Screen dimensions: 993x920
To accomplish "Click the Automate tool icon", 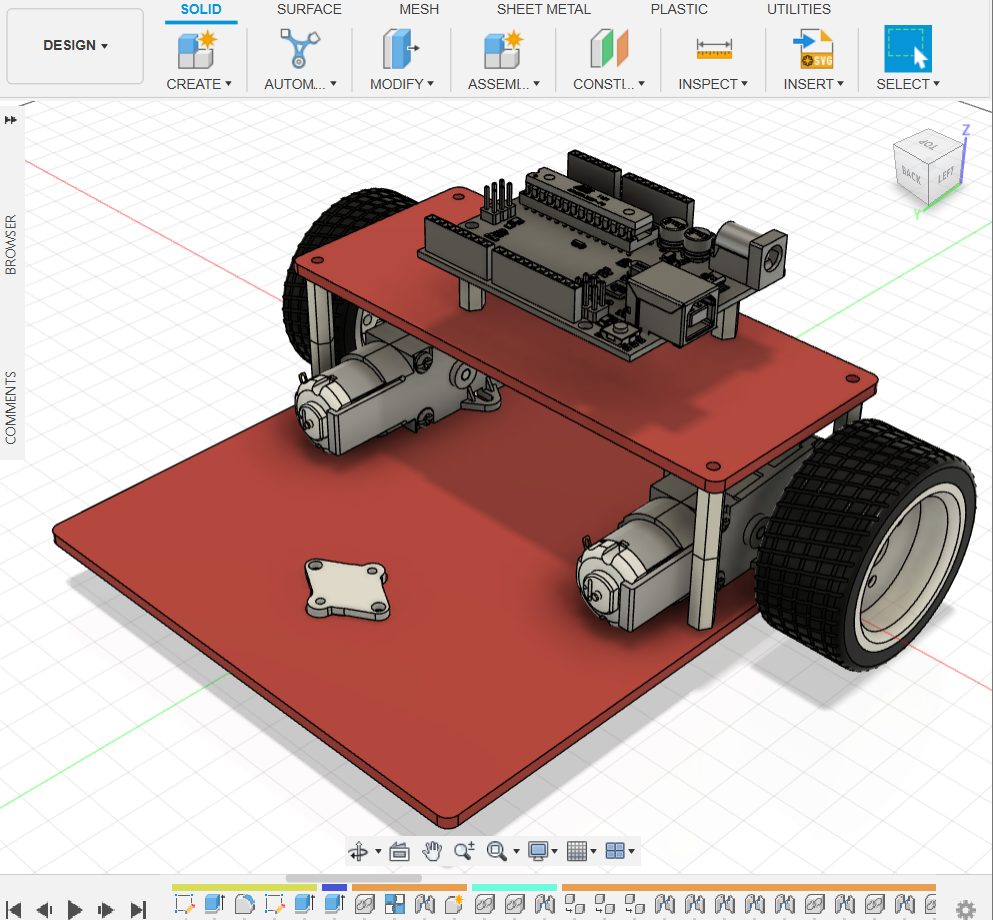I will pyautogui.click(x=300, y=49).
